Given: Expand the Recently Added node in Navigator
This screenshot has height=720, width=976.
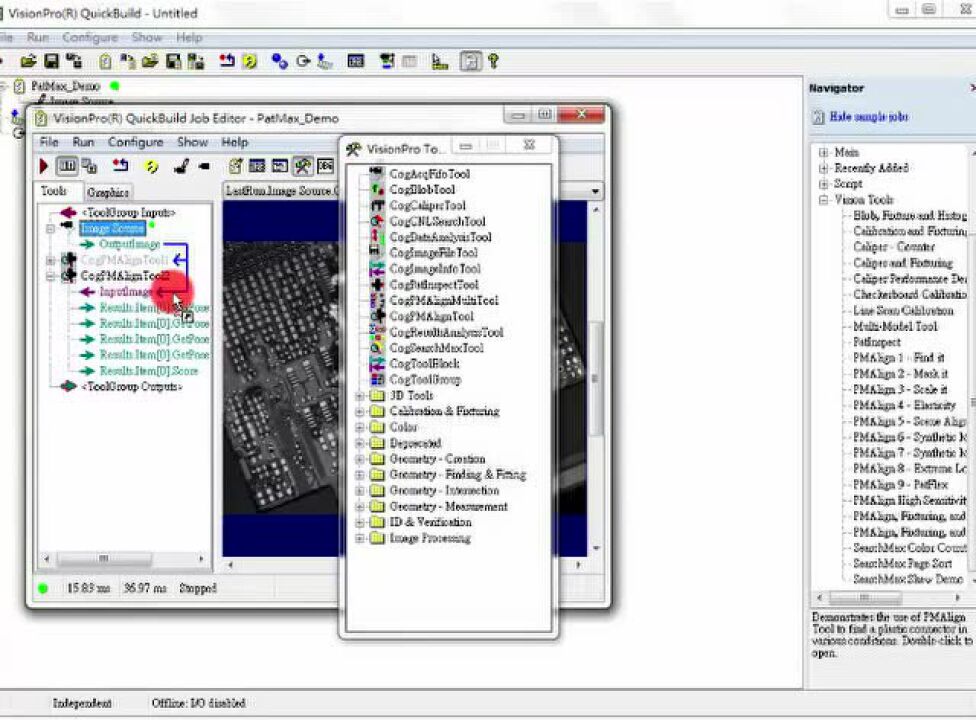Looking at the screenshot, I should (x=824, y=168).
